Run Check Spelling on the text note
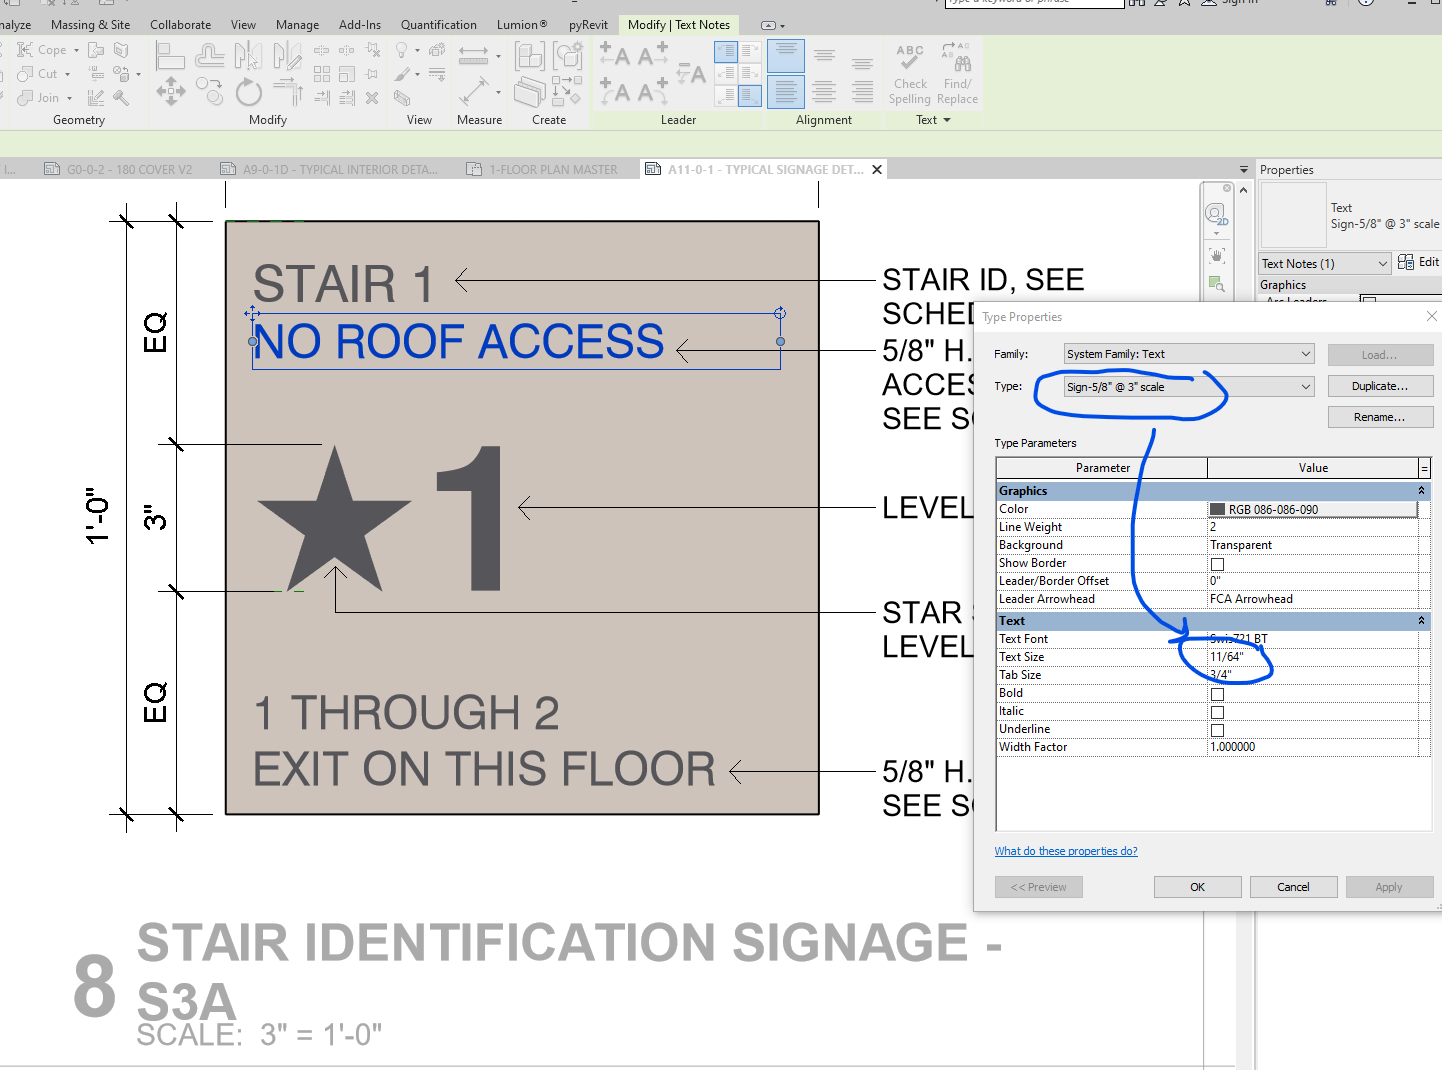 (x=909, y=70)
